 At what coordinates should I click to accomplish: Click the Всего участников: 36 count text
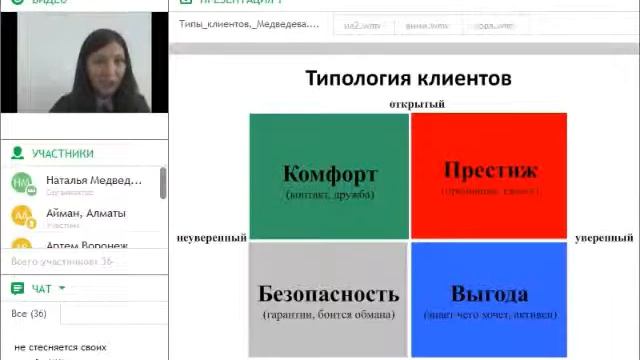click(x=62, y=261)
